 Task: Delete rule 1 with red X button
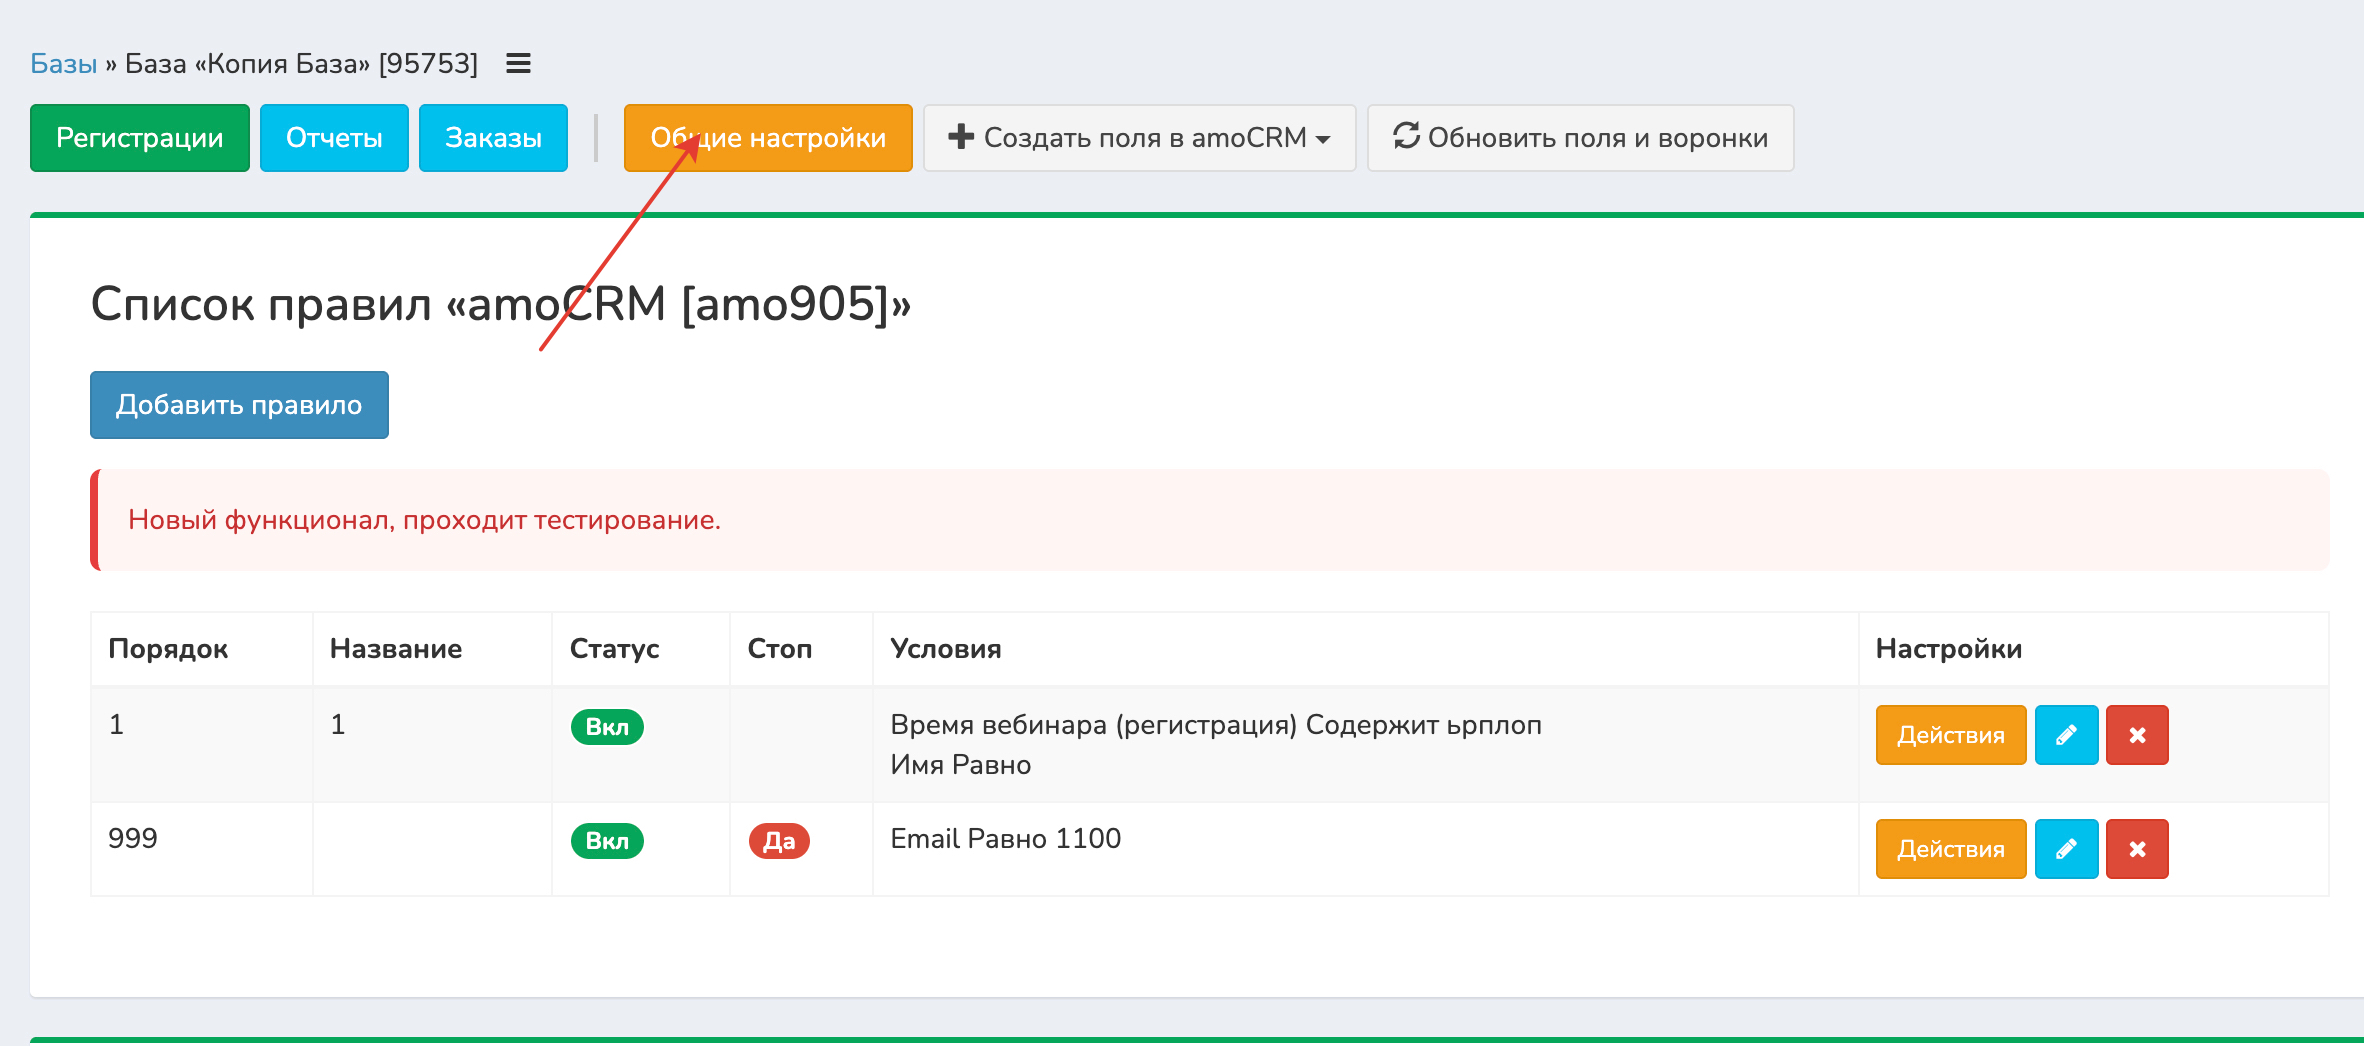2137,735
